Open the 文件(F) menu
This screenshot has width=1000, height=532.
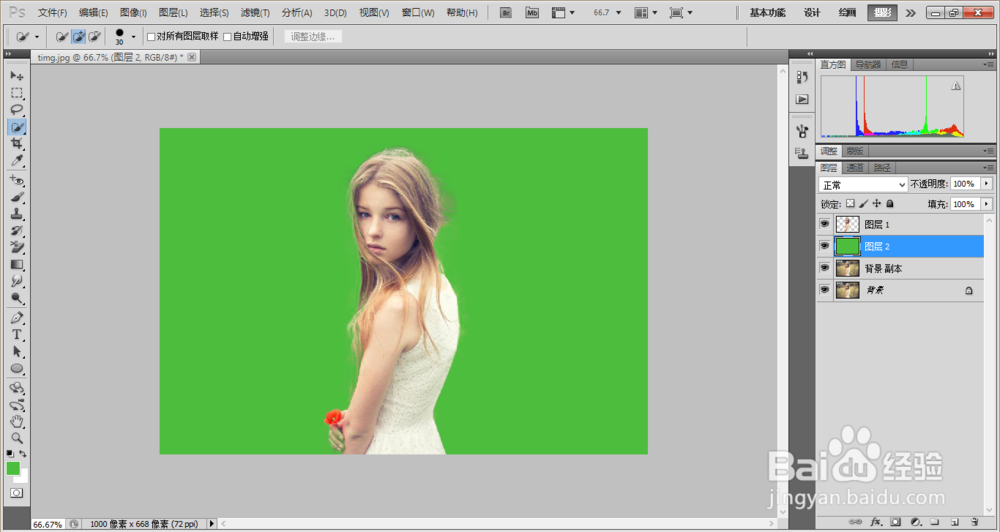point(52,13)
